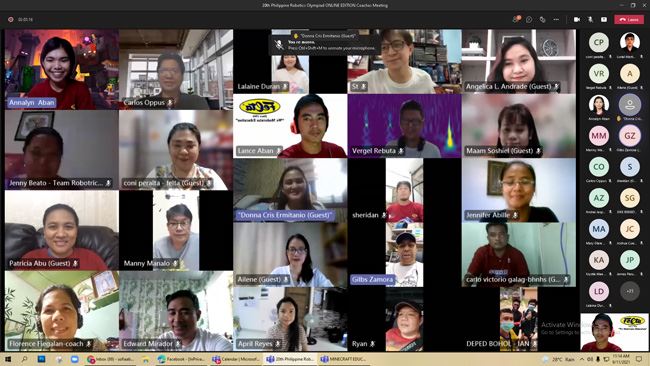Open the Windows Start menu
Image resolution: width=650 pixels, height=366 pixels.
click(7, 359)
